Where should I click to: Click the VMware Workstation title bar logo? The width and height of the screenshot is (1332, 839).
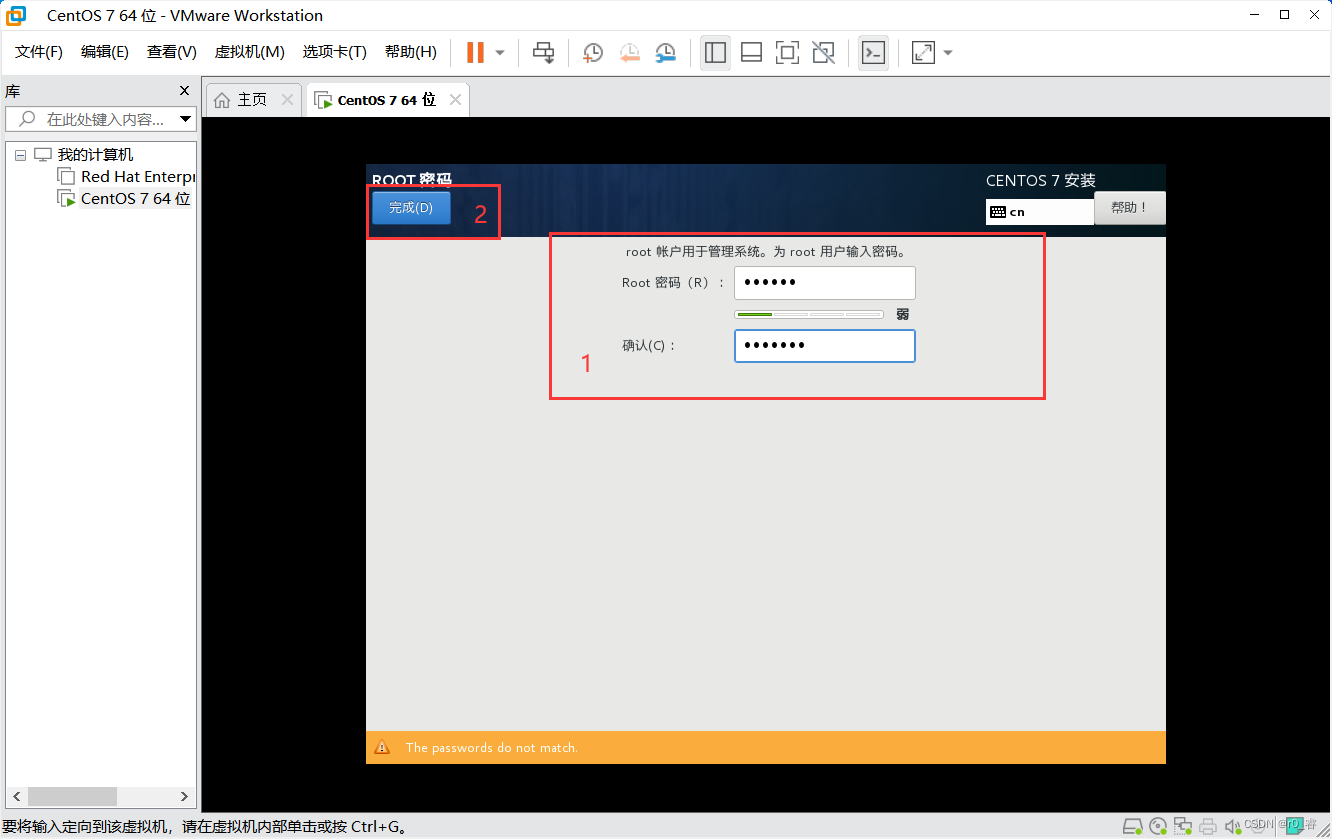pyautogui.click(x=16, y=15)
